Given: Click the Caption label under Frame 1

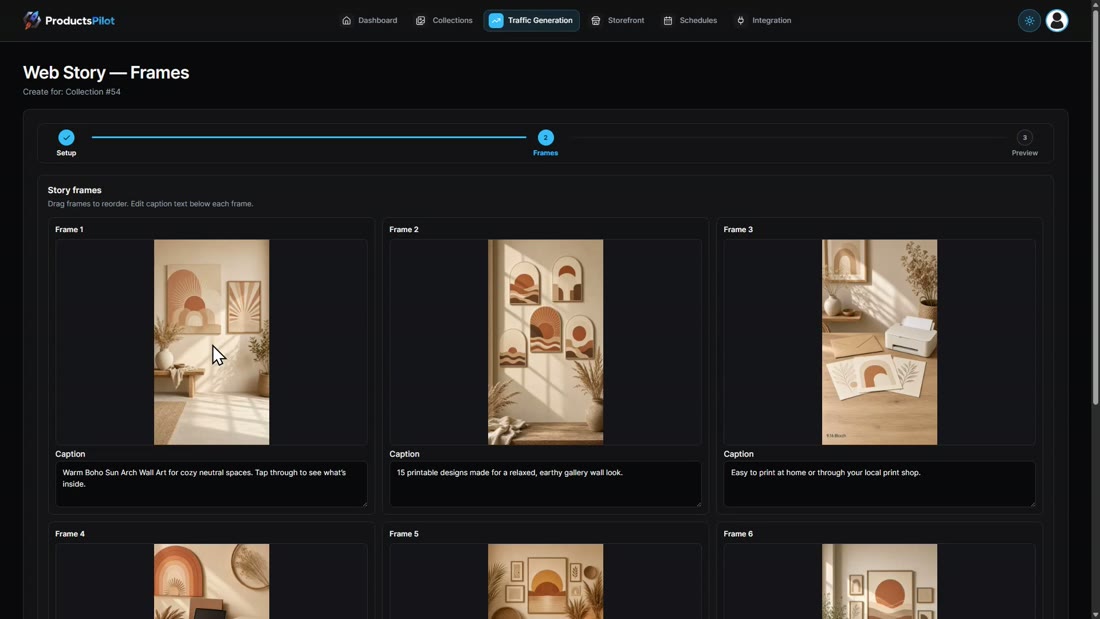Looking at the screenshot, I should pyautogui.click(x=70, y=454).
